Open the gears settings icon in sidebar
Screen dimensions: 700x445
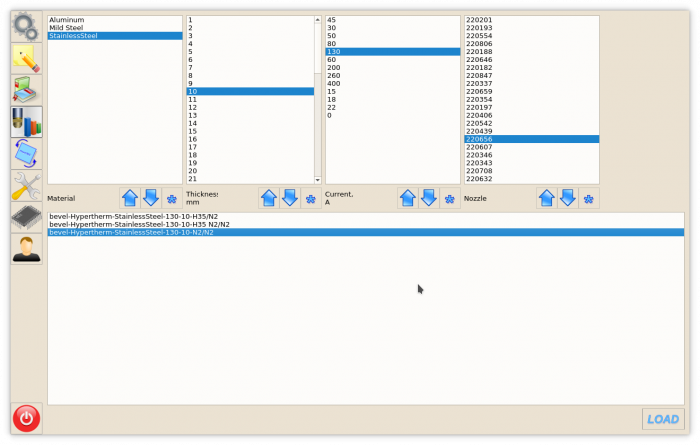tap(26, 26)
